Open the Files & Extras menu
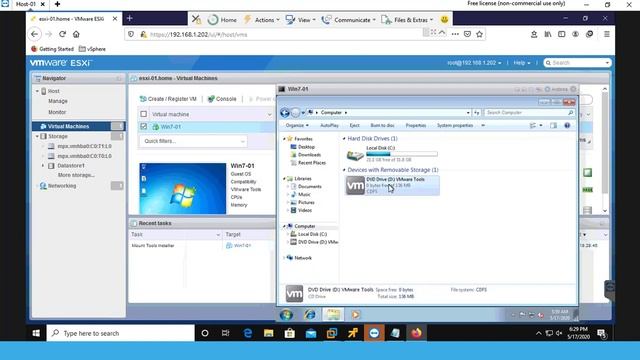Image resolution: width=640 pixels, height=360 pixels. click(407, 20)
